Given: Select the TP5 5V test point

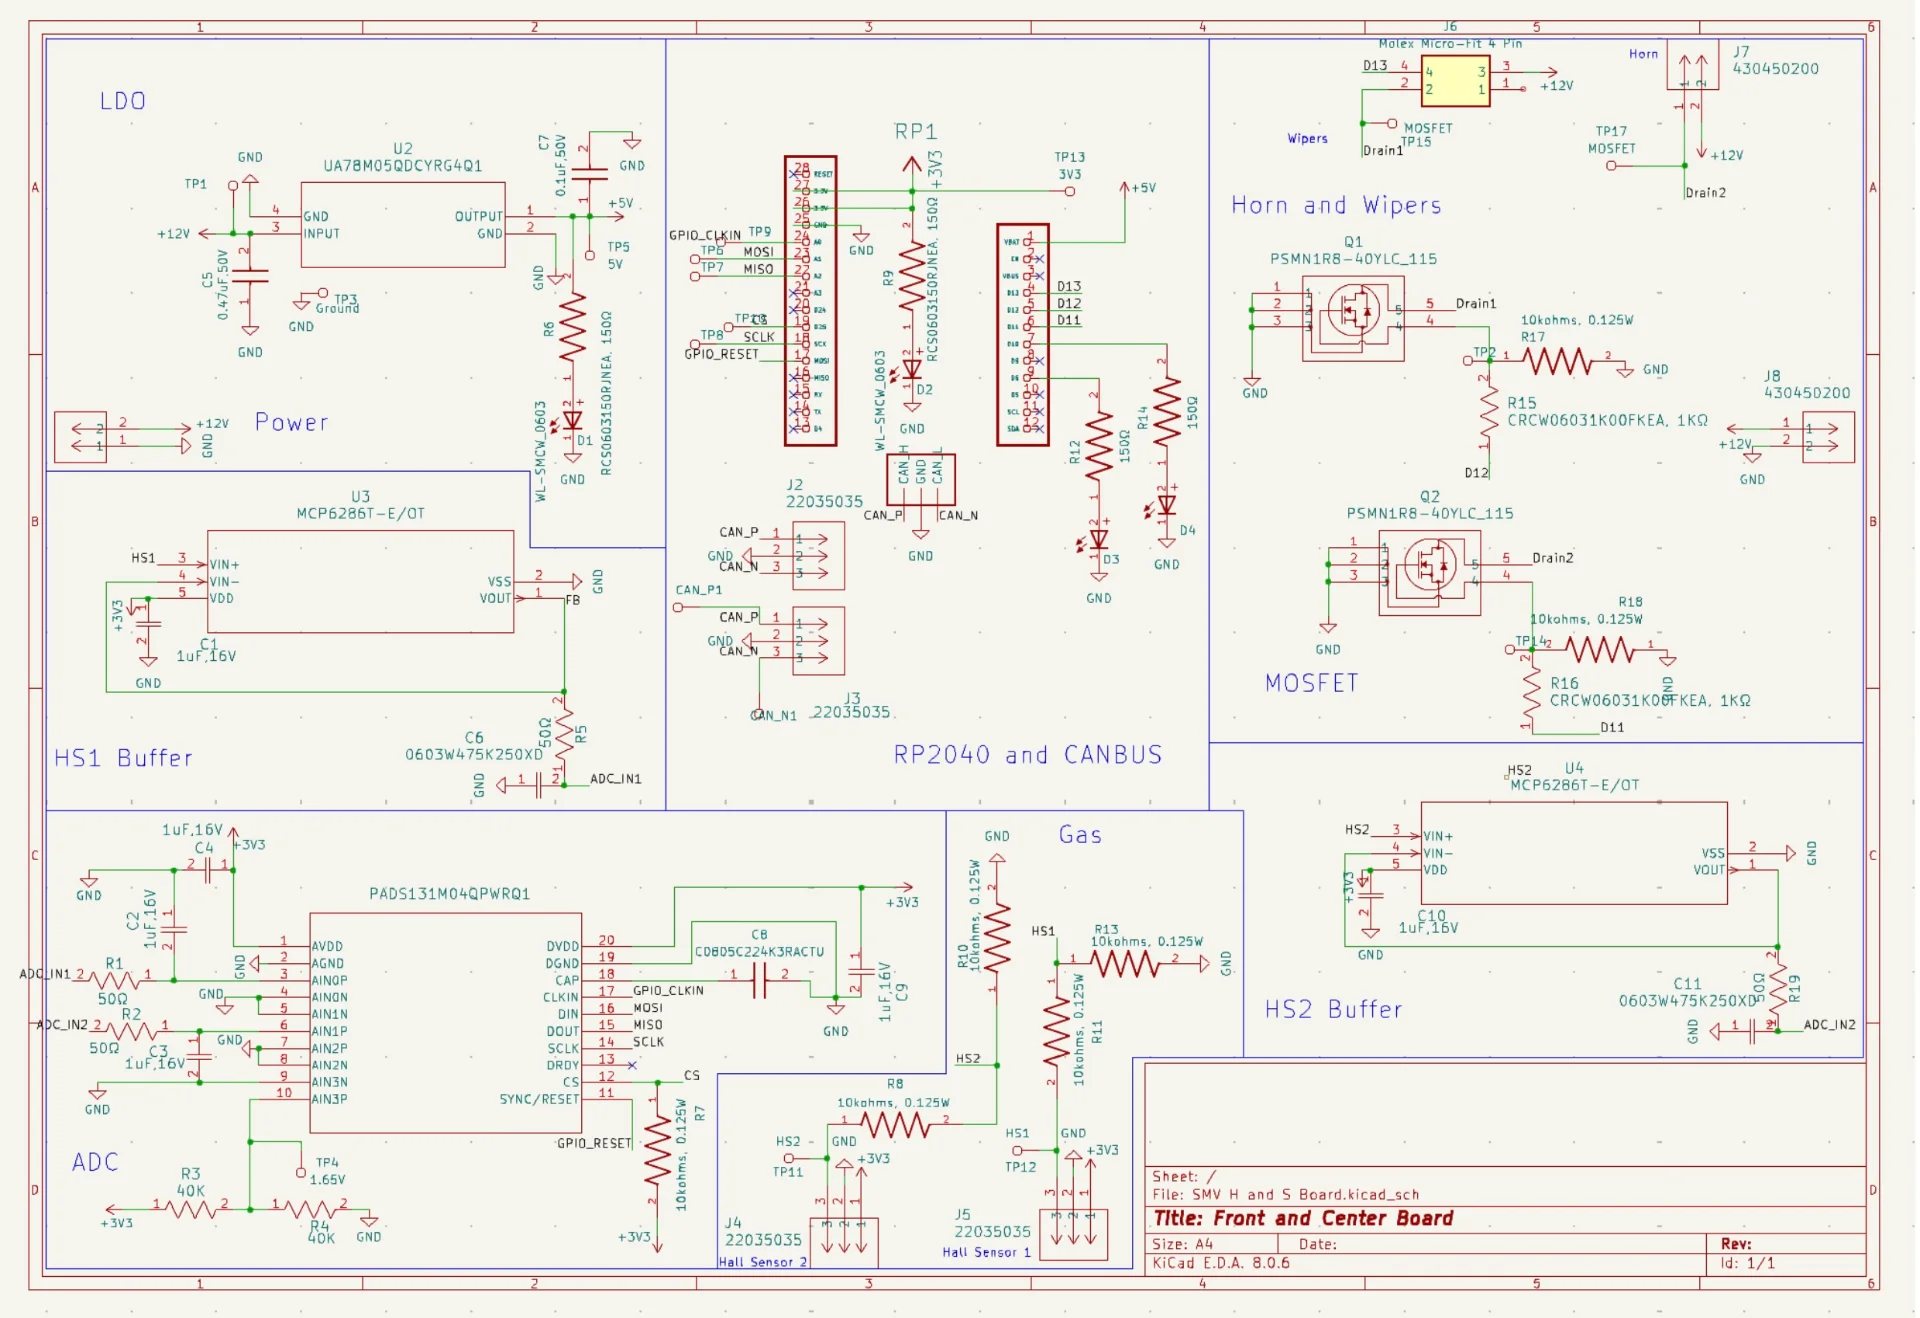Looking at the screenshot, I should pos(590,254).
